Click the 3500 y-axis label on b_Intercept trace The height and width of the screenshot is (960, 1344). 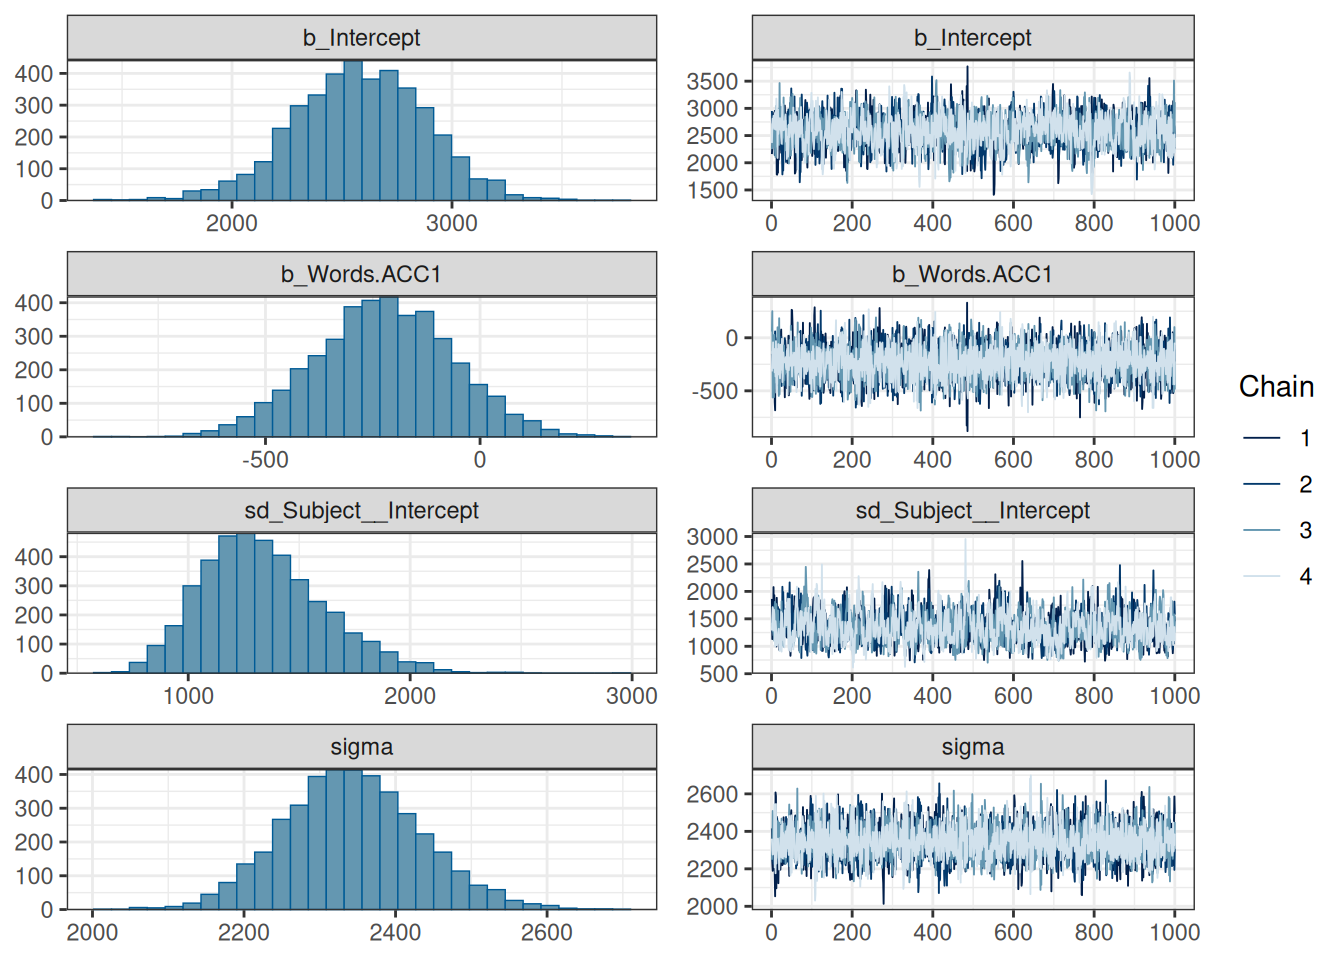click(712, 81)
